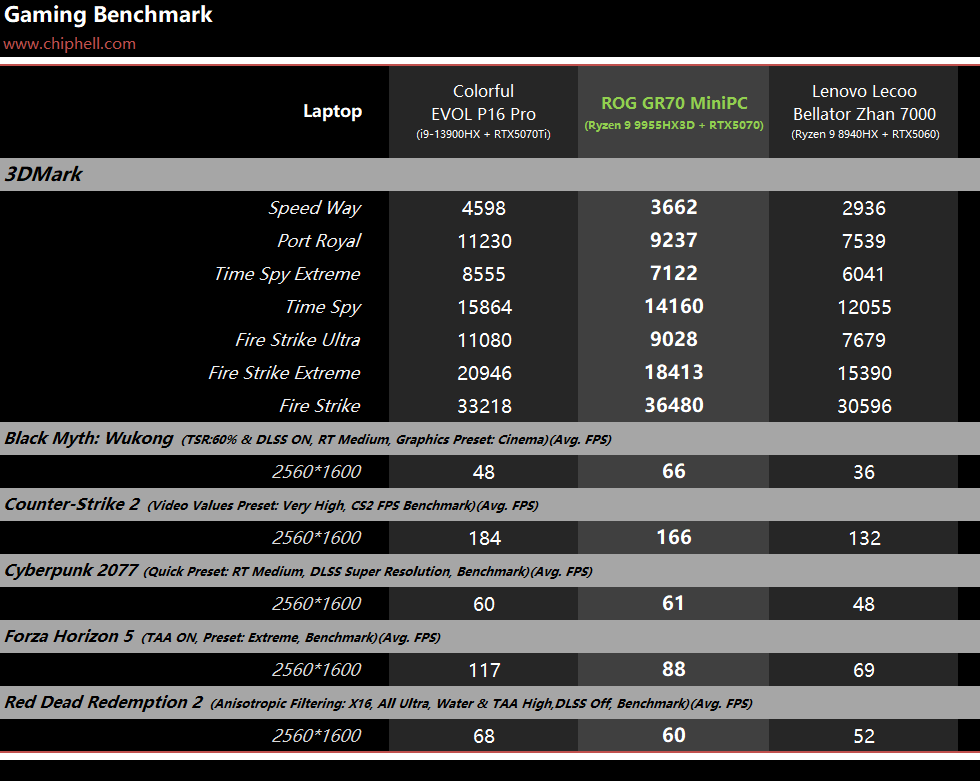980x781 pixels.
Task: Select the Gaming Benchmark title
Action: (x=108, y=15)
